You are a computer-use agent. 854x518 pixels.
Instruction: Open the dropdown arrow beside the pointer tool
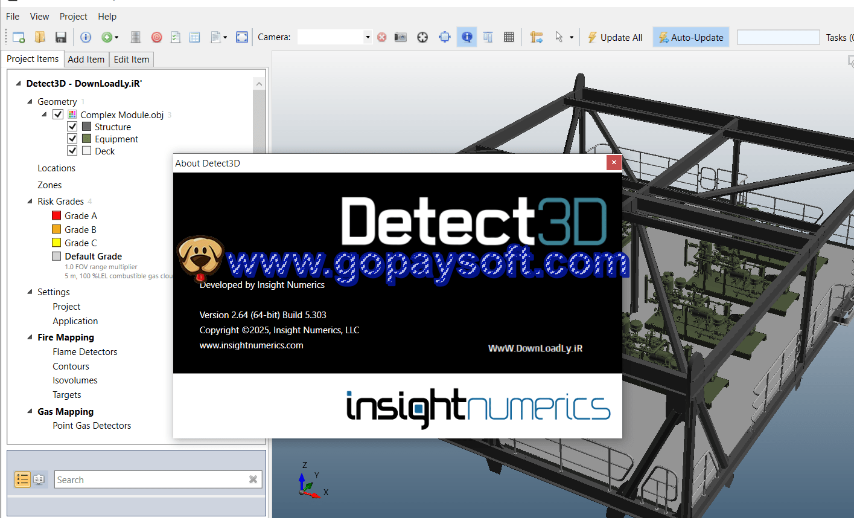coord(571,38)
